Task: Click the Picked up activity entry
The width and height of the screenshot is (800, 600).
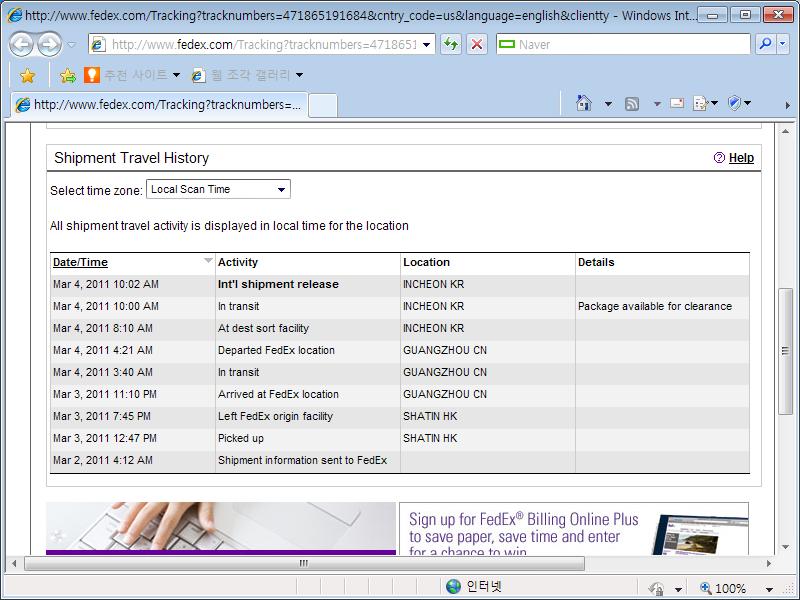Action: point(241,438)
